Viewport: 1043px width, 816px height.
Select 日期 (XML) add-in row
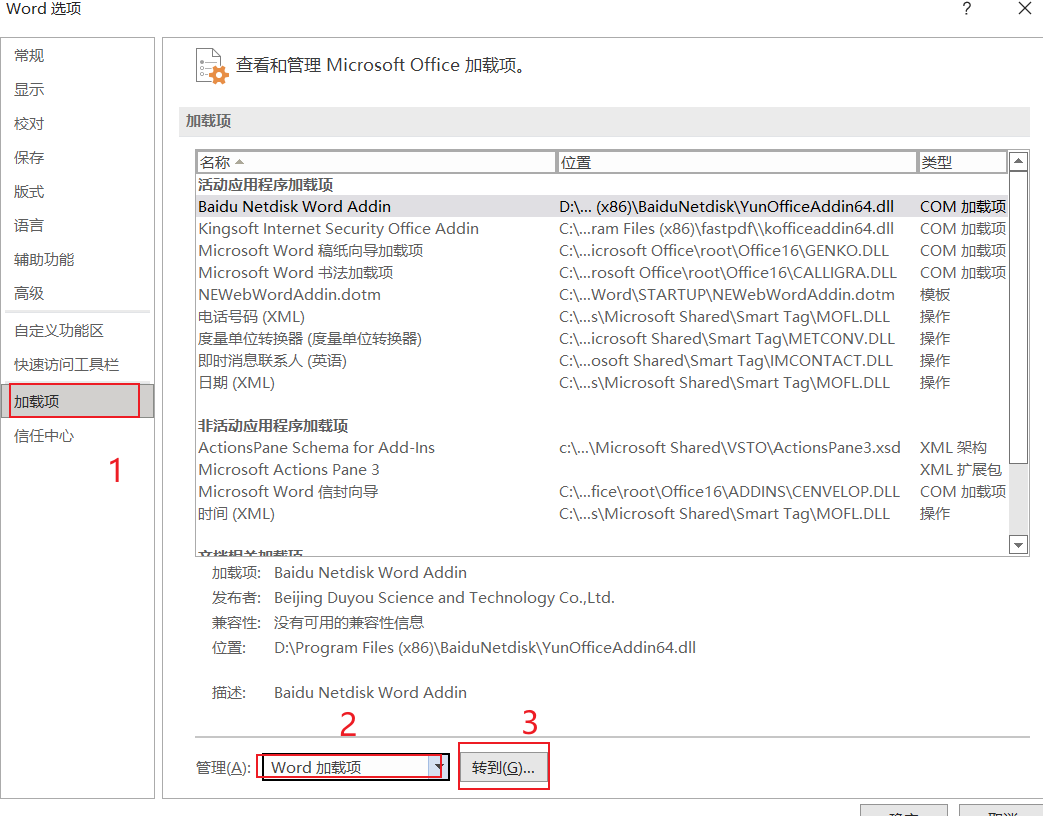[602, 382]
